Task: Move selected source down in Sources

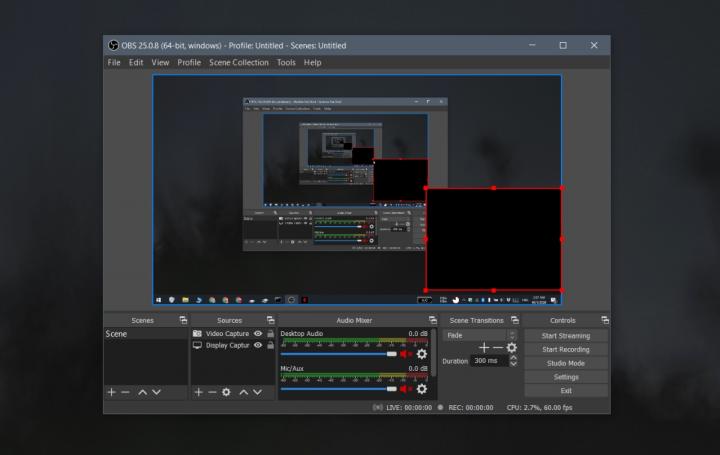Action: [258, 392]
